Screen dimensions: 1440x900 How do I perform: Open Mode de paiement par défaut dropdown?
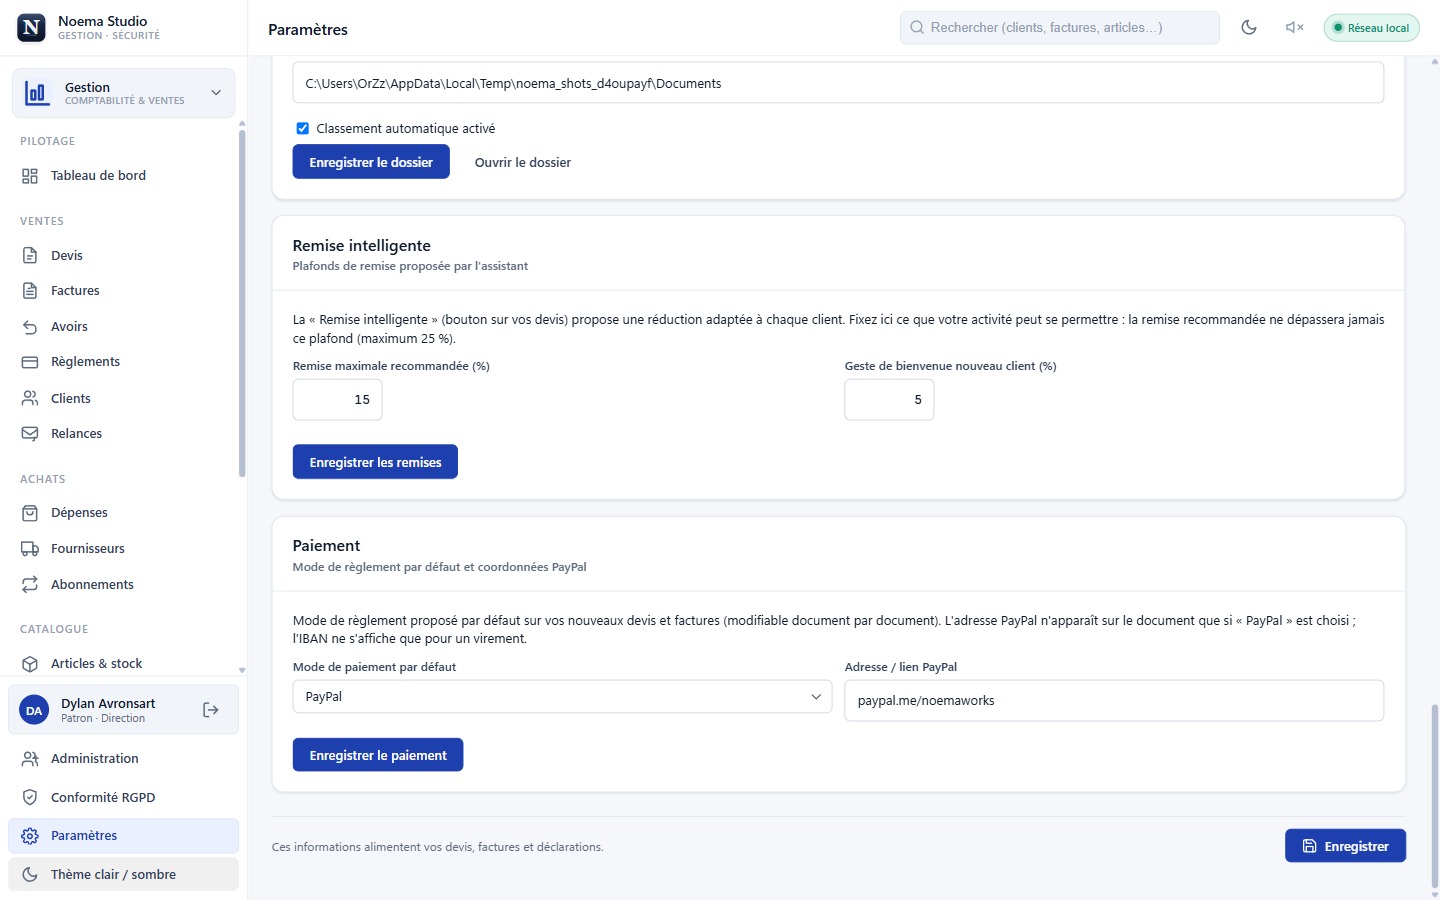tap(562, 697)
